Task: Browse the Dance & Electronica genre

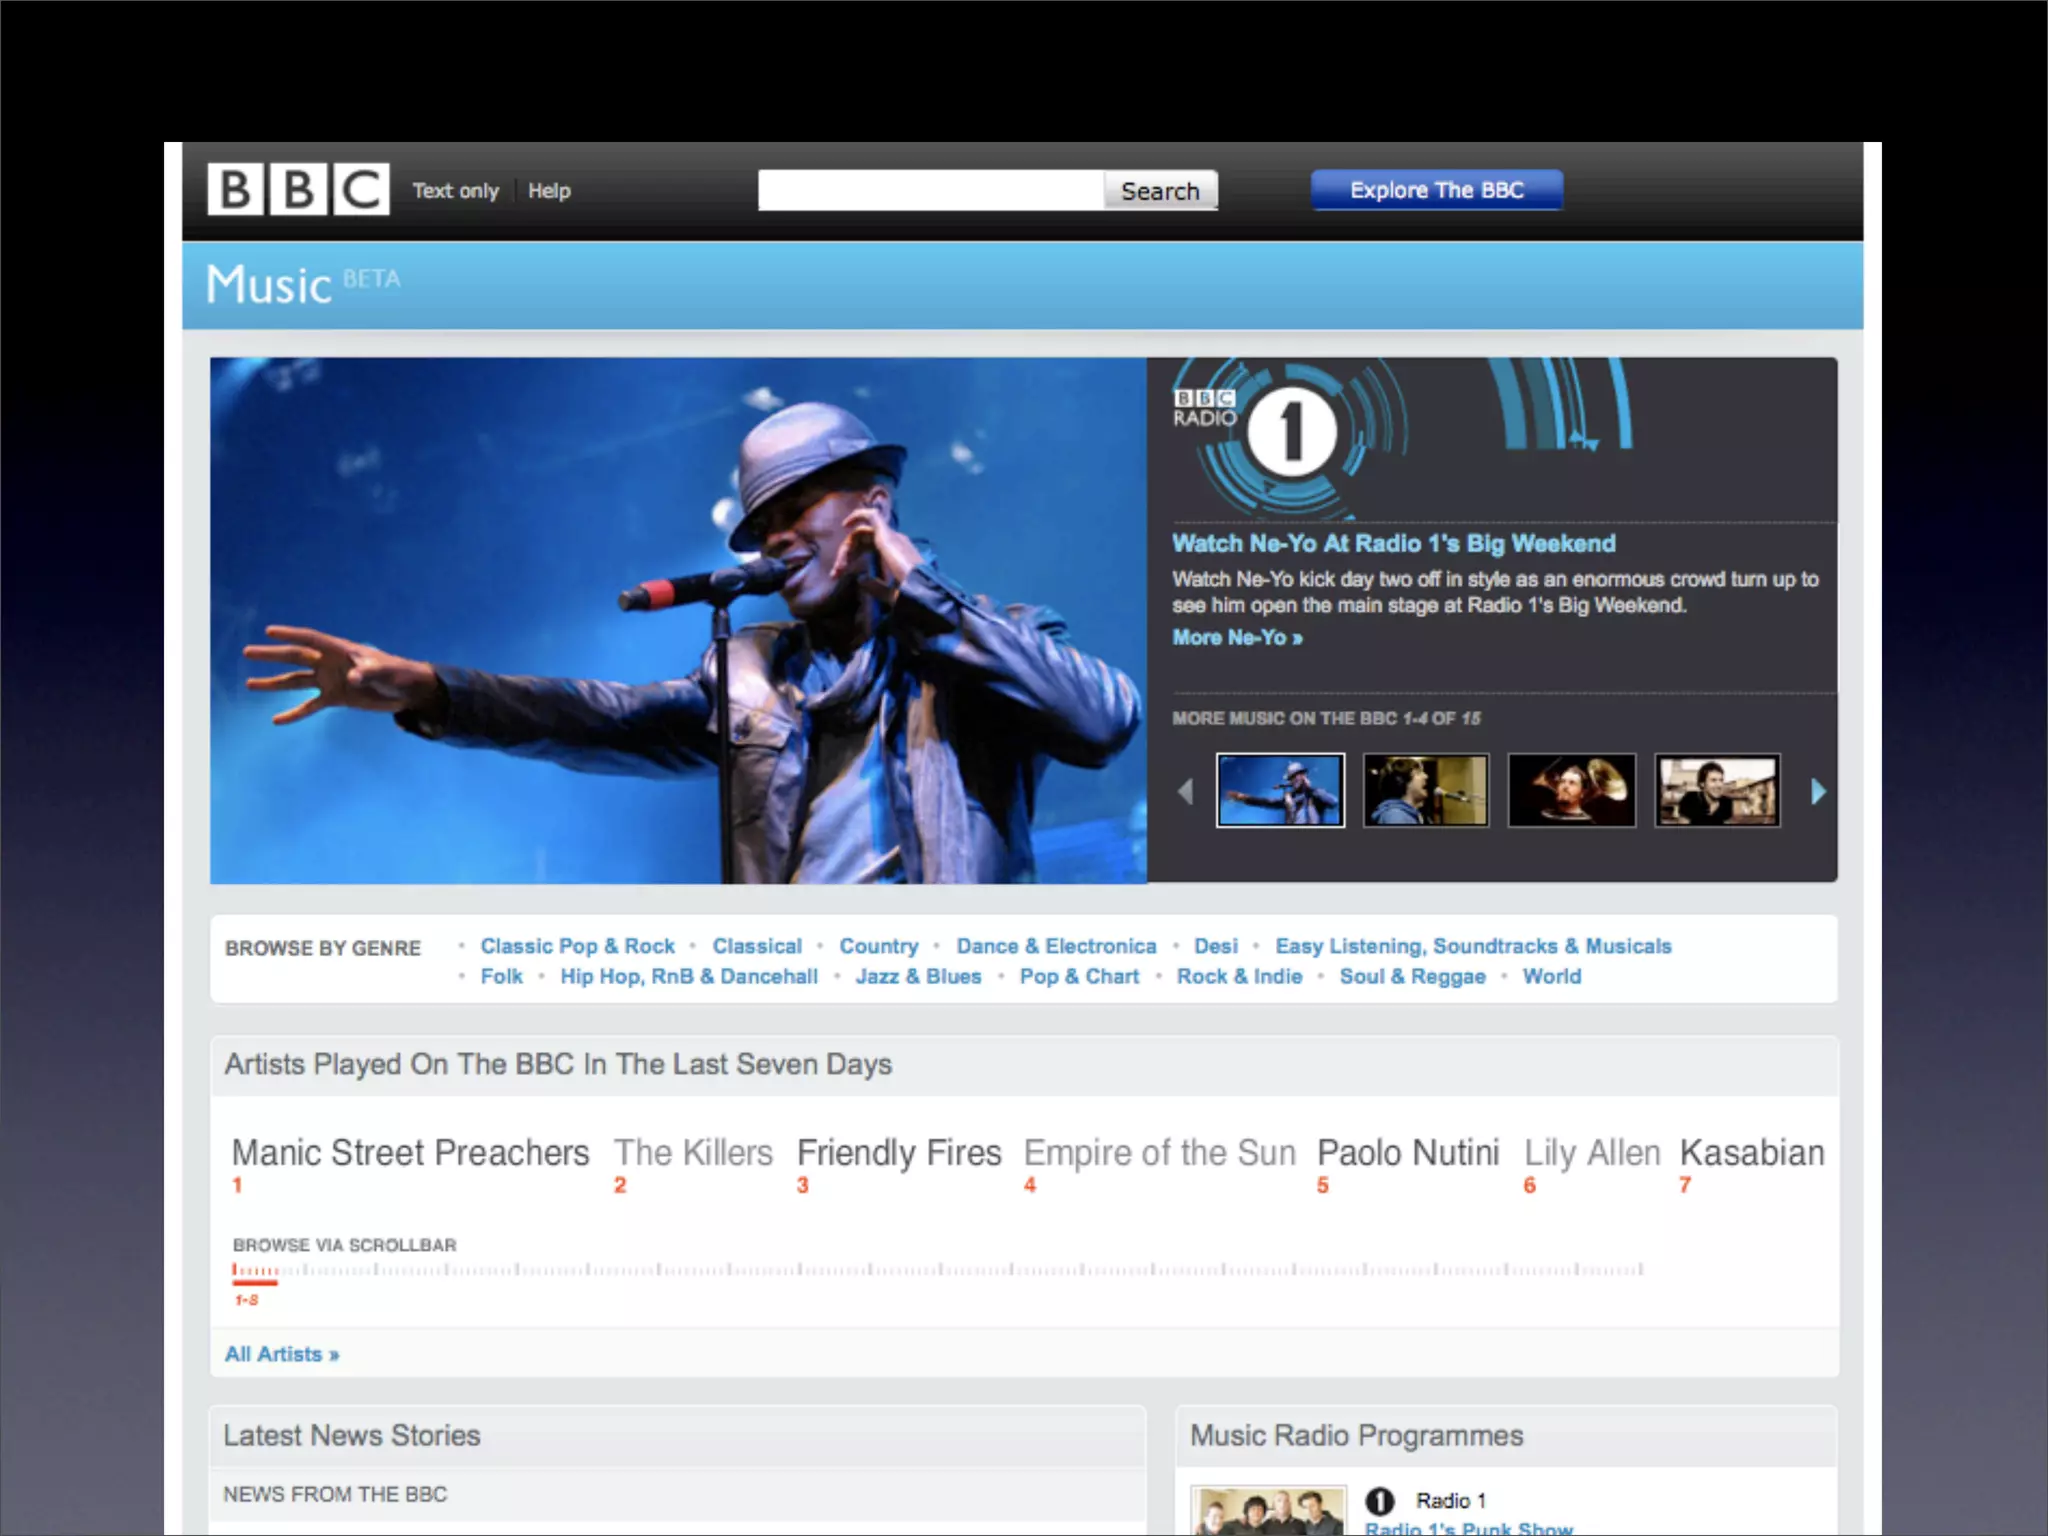Action: (x=1056, y=946)
